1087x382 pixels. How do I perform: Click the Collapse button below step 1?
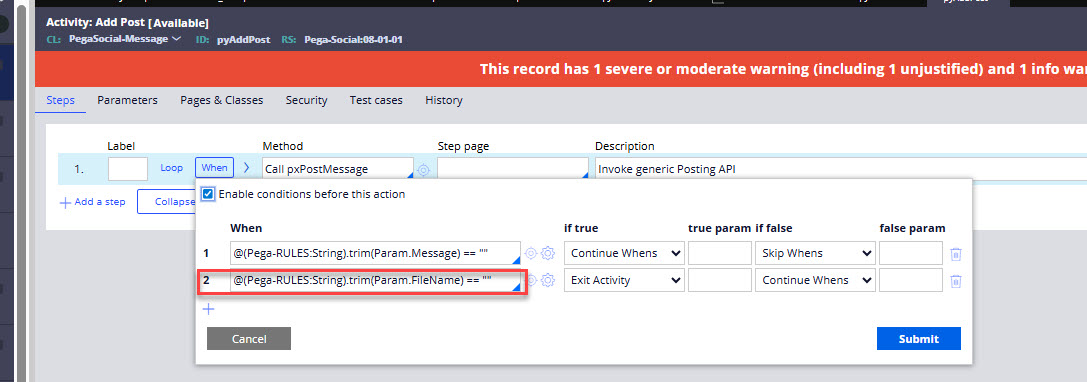click(x=166, y=202)
